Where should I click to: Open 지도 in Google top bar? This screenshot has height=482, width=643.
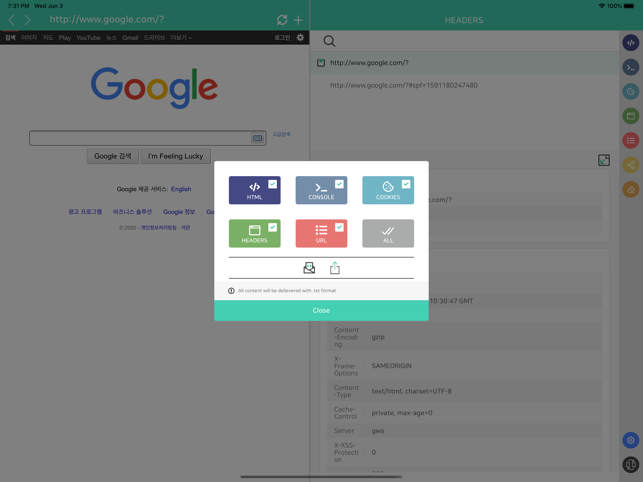click(x=48, y=38)
